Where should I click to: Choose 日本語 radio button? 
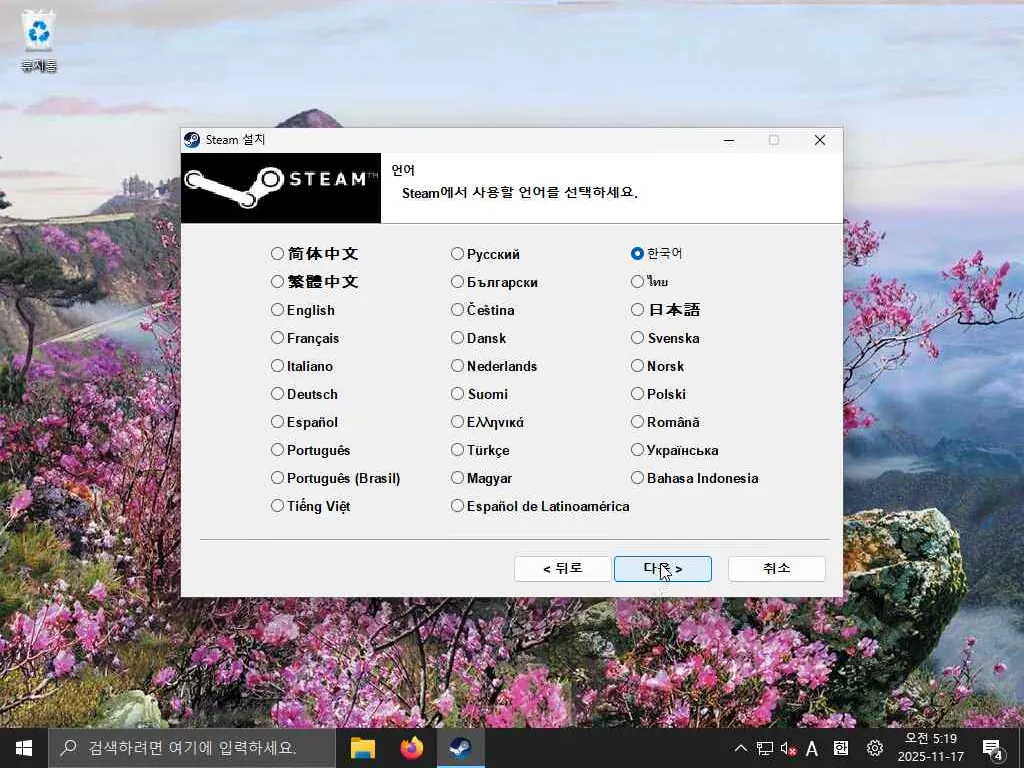coord(666,310)
